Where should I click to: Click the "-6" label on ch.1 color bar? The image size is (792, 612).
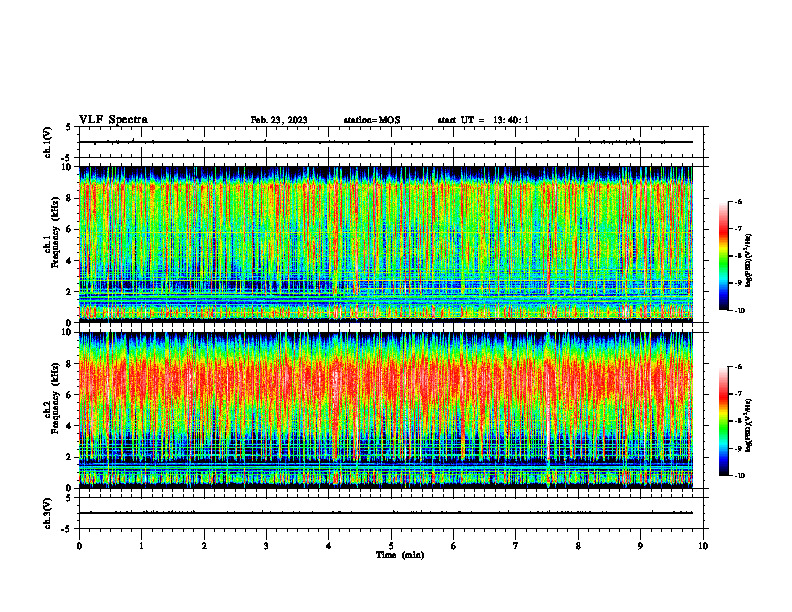(738, 201)
